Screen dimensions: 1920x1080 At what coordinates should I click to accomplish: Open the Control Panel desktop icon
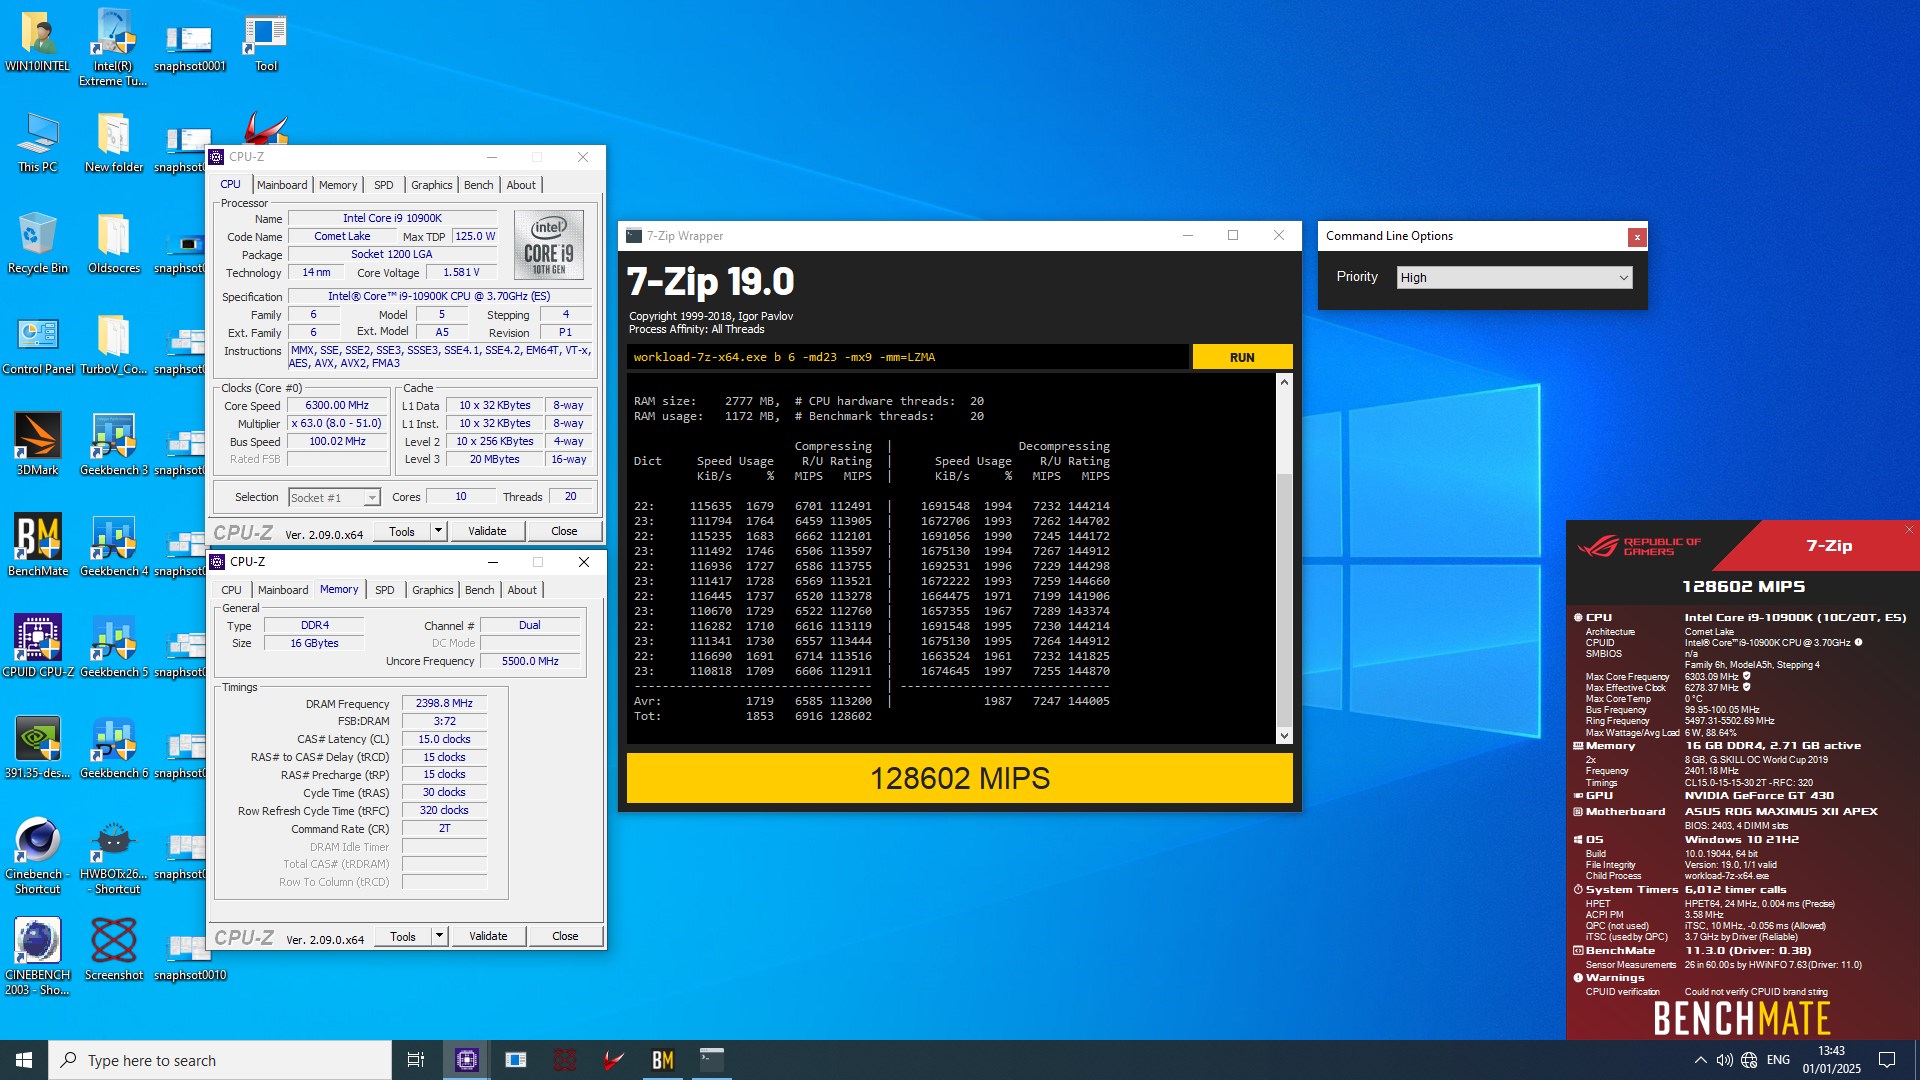click(x=38, y=345)
